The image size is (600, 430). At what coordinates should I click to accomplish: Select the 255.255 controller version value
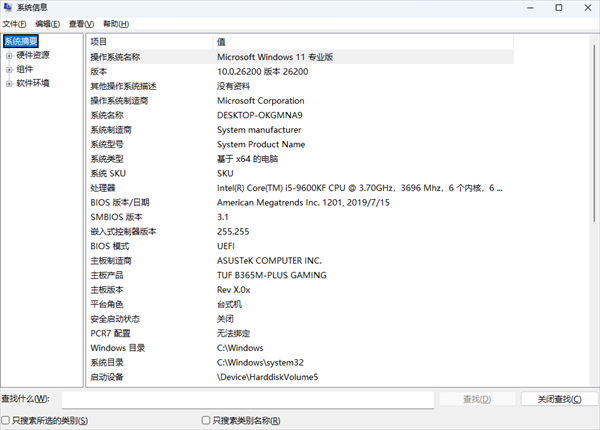click(x=233, y=231)
